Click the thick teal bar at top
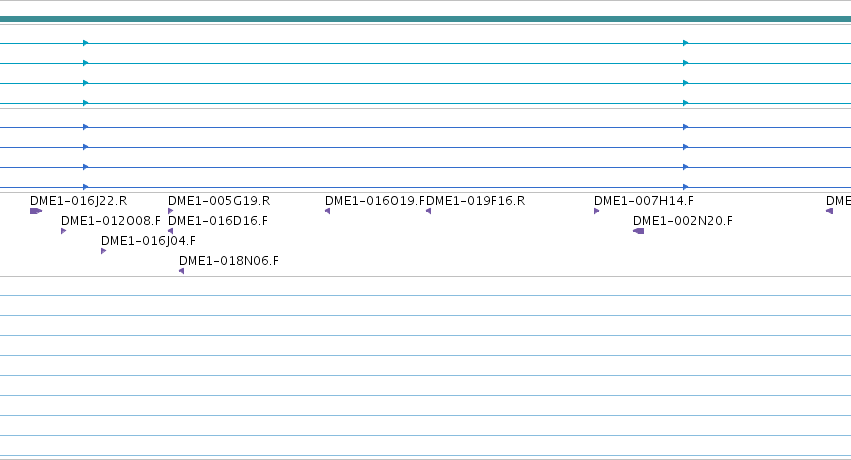Viewport: 851px width, 460px height. pos(426,19)
